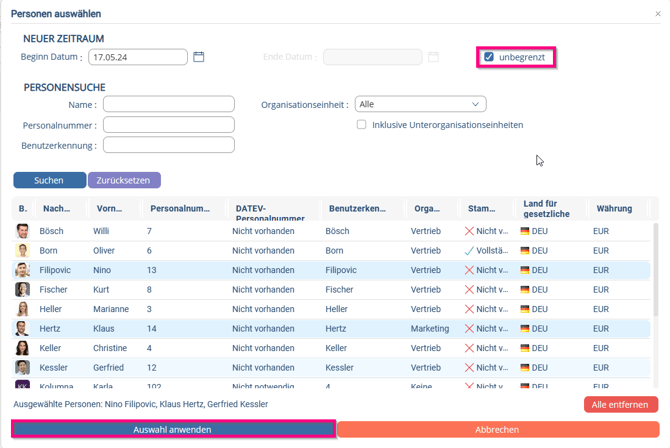Close the Personen auswählen dialog

657,14
